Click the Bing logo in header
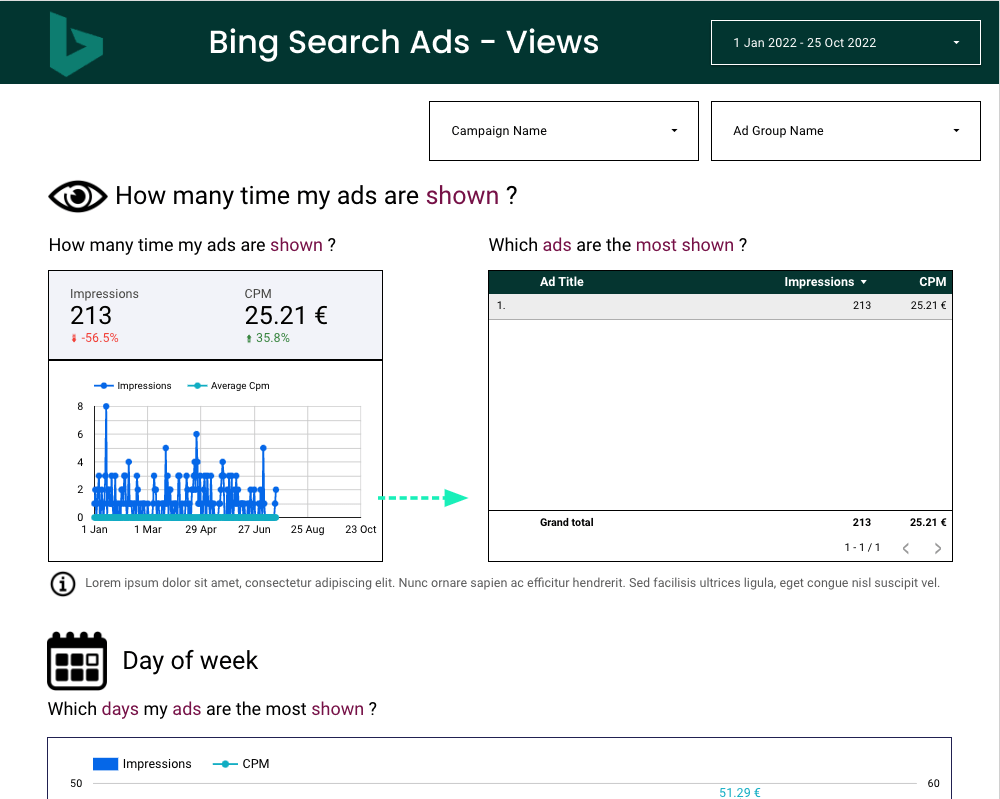The image size is (1000, 799). (76, 44)
